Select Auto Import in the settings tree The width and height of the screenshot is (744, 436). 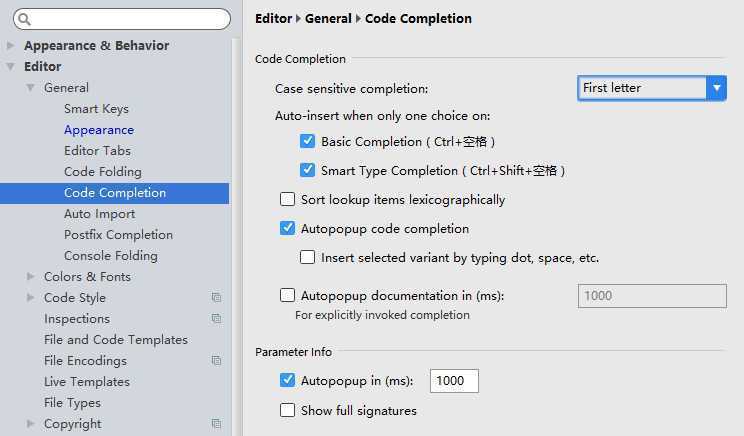tap(100, 214)
